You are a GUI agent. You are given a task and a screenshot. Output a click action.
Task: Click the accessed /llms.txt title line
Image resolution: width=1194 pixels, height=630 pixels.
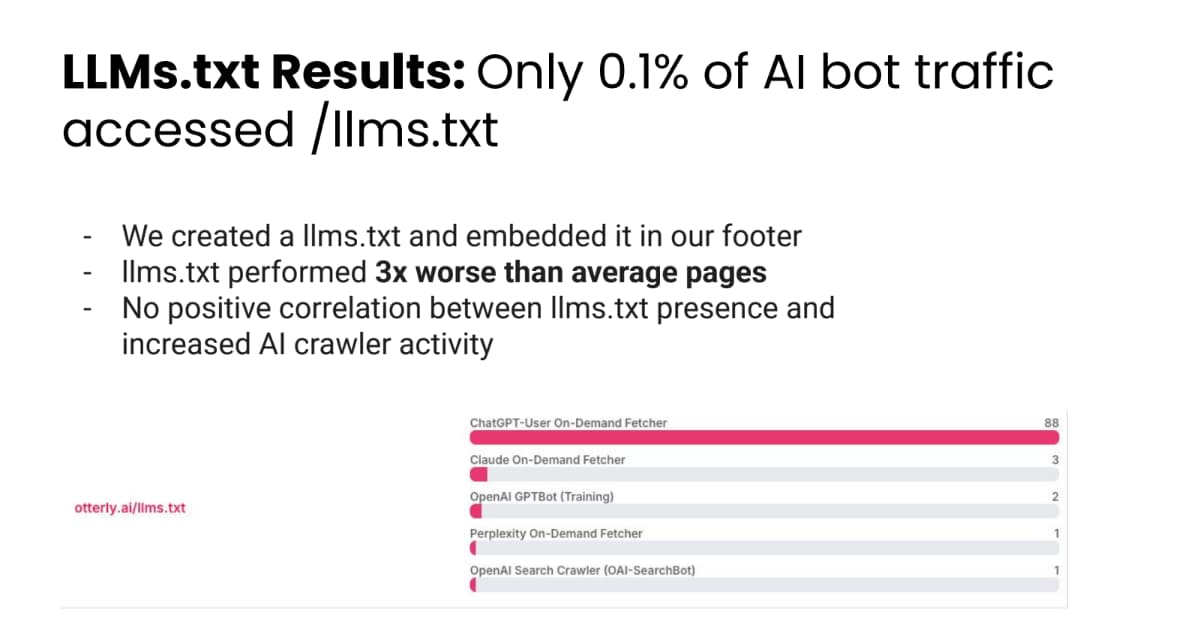point(280,130)
